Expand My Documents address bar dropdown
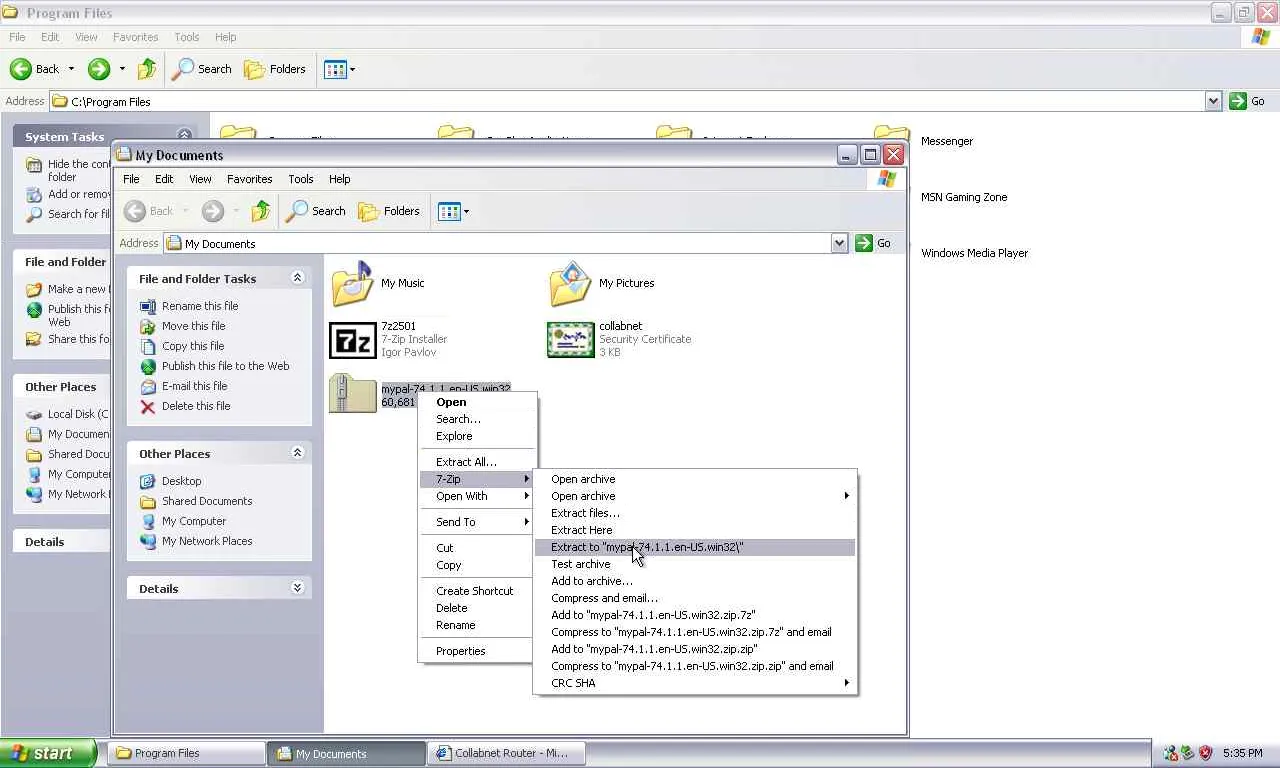Image resolution: width=1280 pixels, height=768 pixels. [x=839, y=243]
